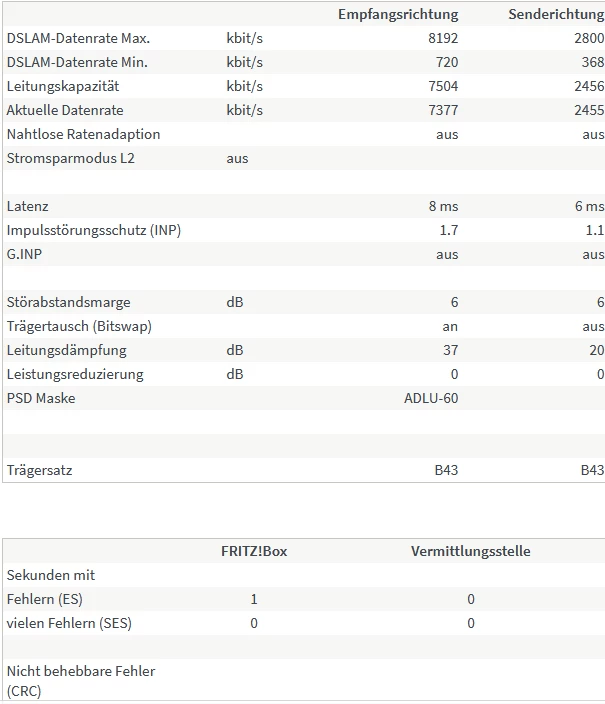The image size is (605, 704).
Task: Click the 8192 kbit/s downstream value
Action: [441, 38]
